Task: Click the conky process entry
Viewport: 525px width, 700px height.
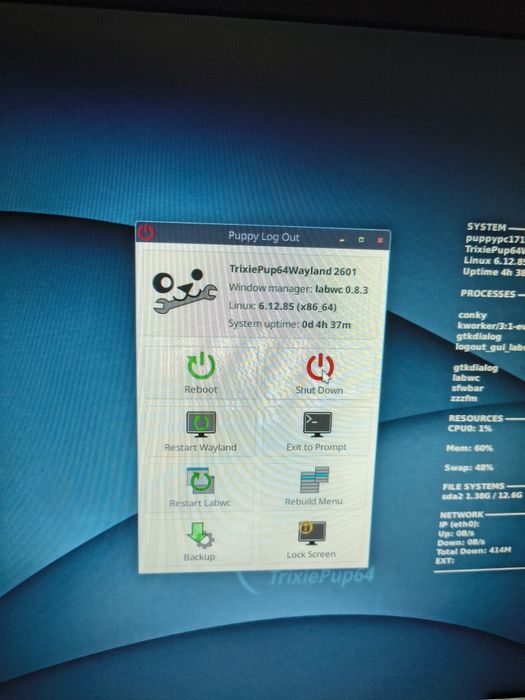Action: [x=472, y=315]
